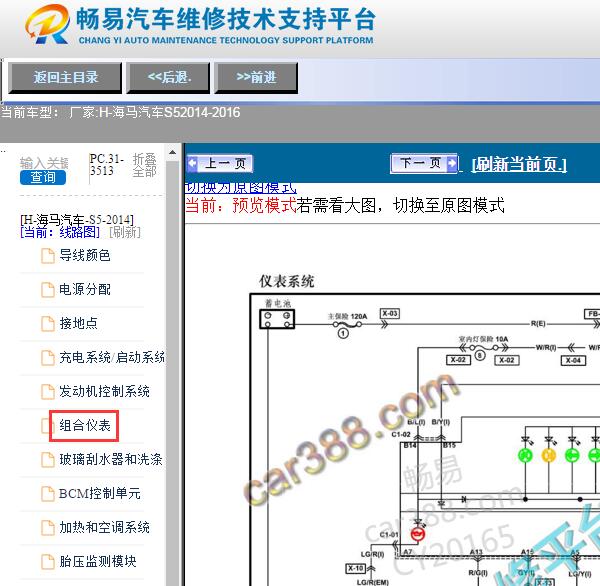Click the C1-02 connector label
Screen dimensions: 600x586
pos(401,434)
